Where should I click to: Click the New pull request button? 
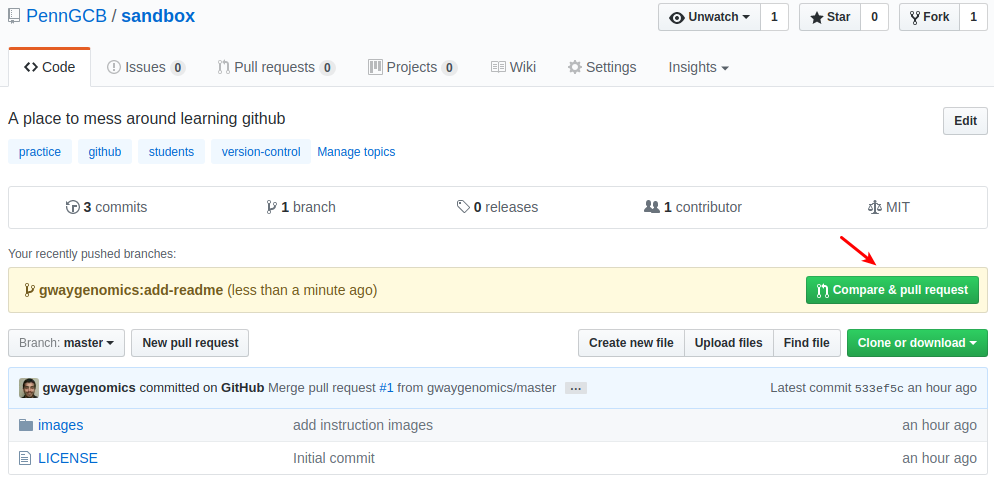[190, 342]
